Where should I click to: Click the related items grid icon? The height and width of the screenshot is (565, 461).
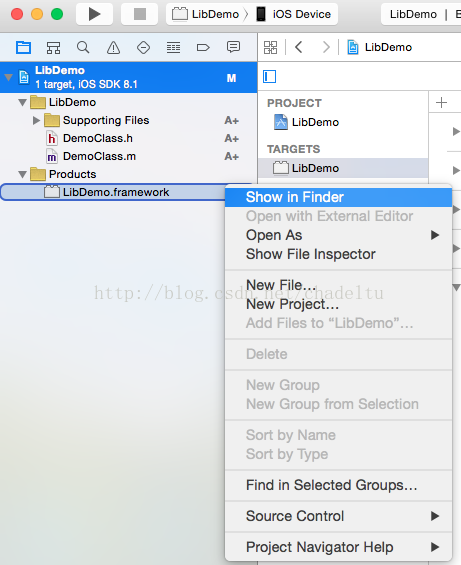tap(270, 47)
